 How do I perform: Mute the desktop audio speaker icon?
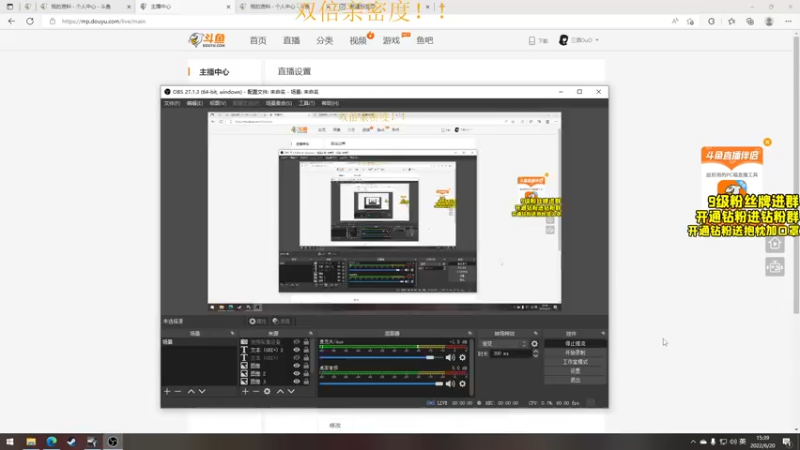(x=450, y=384)
